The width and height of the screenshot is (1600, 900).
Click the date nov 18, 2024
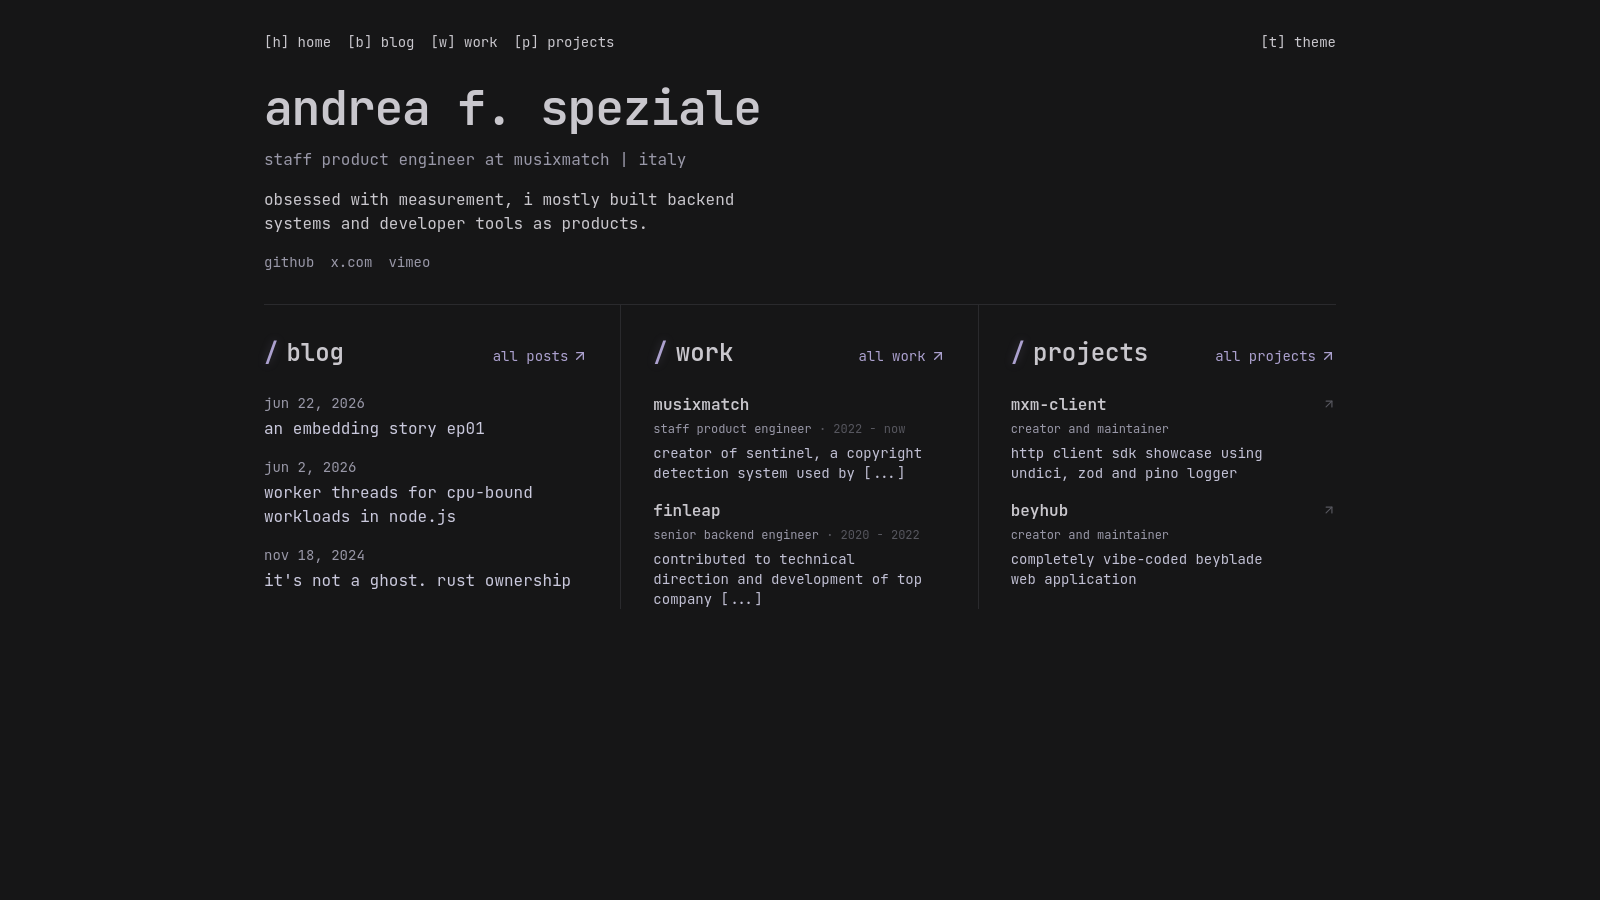click(314, 556)
